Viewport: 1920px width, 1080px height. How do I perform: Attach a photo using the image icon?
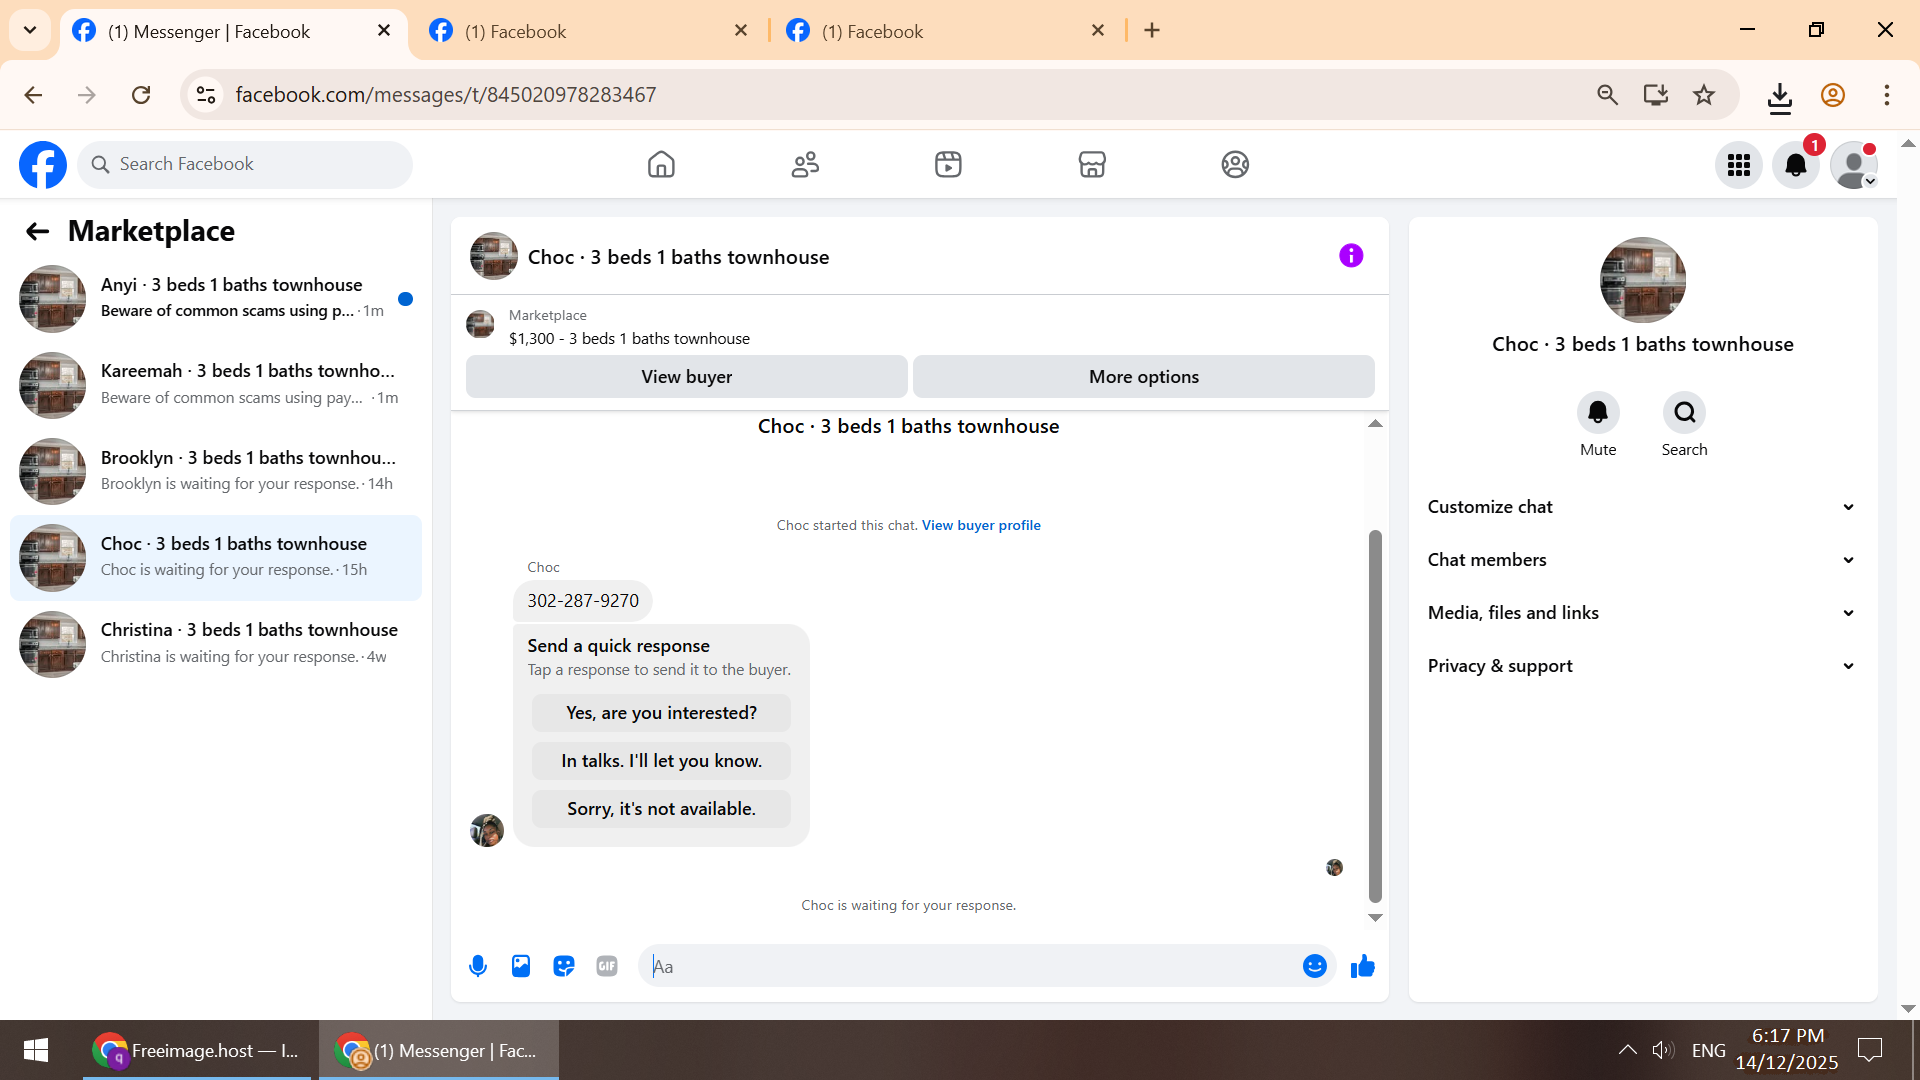521,966
